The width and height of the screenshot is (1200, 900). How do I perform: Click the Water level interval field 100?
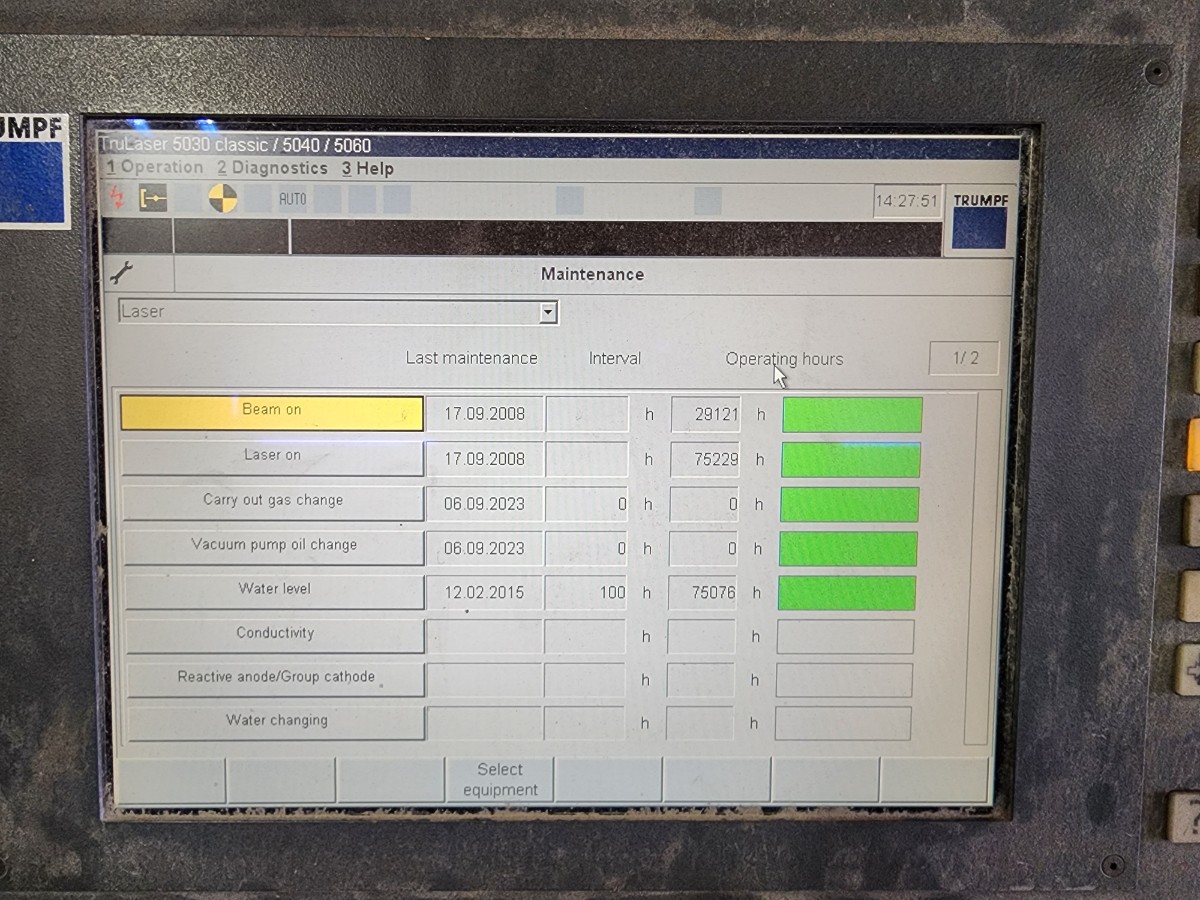point(587,592)
